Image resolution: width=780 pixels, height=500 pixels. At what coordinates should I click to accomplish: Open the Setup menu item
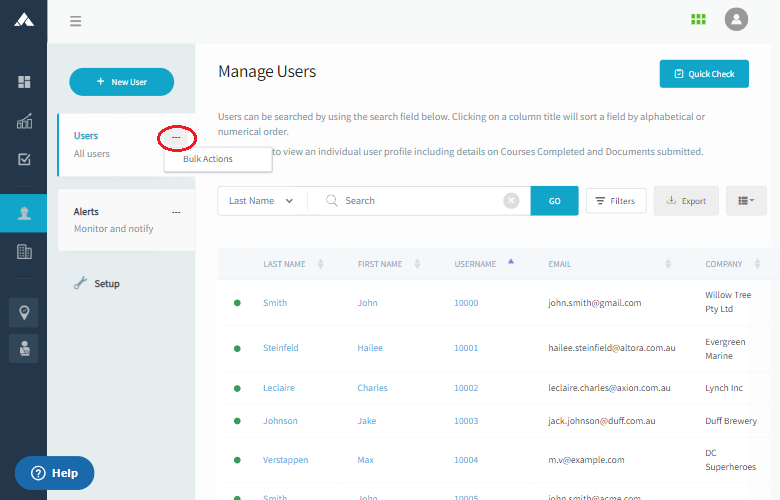(x=106, y=284)
